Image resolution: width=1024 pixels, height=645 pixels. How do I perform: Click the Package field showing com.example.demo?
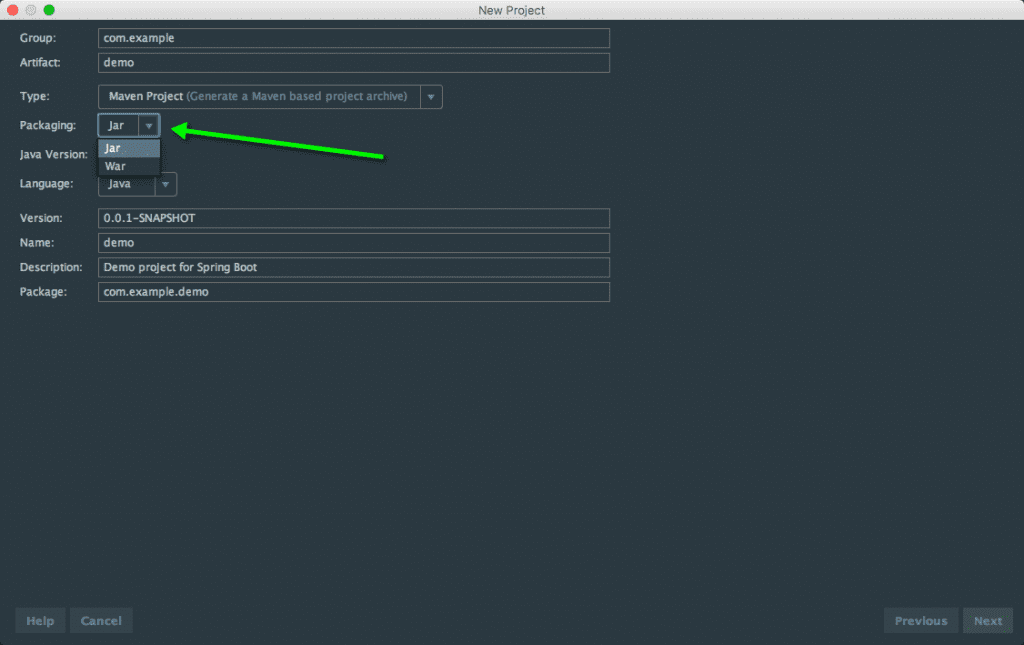[x=353, y=291]
